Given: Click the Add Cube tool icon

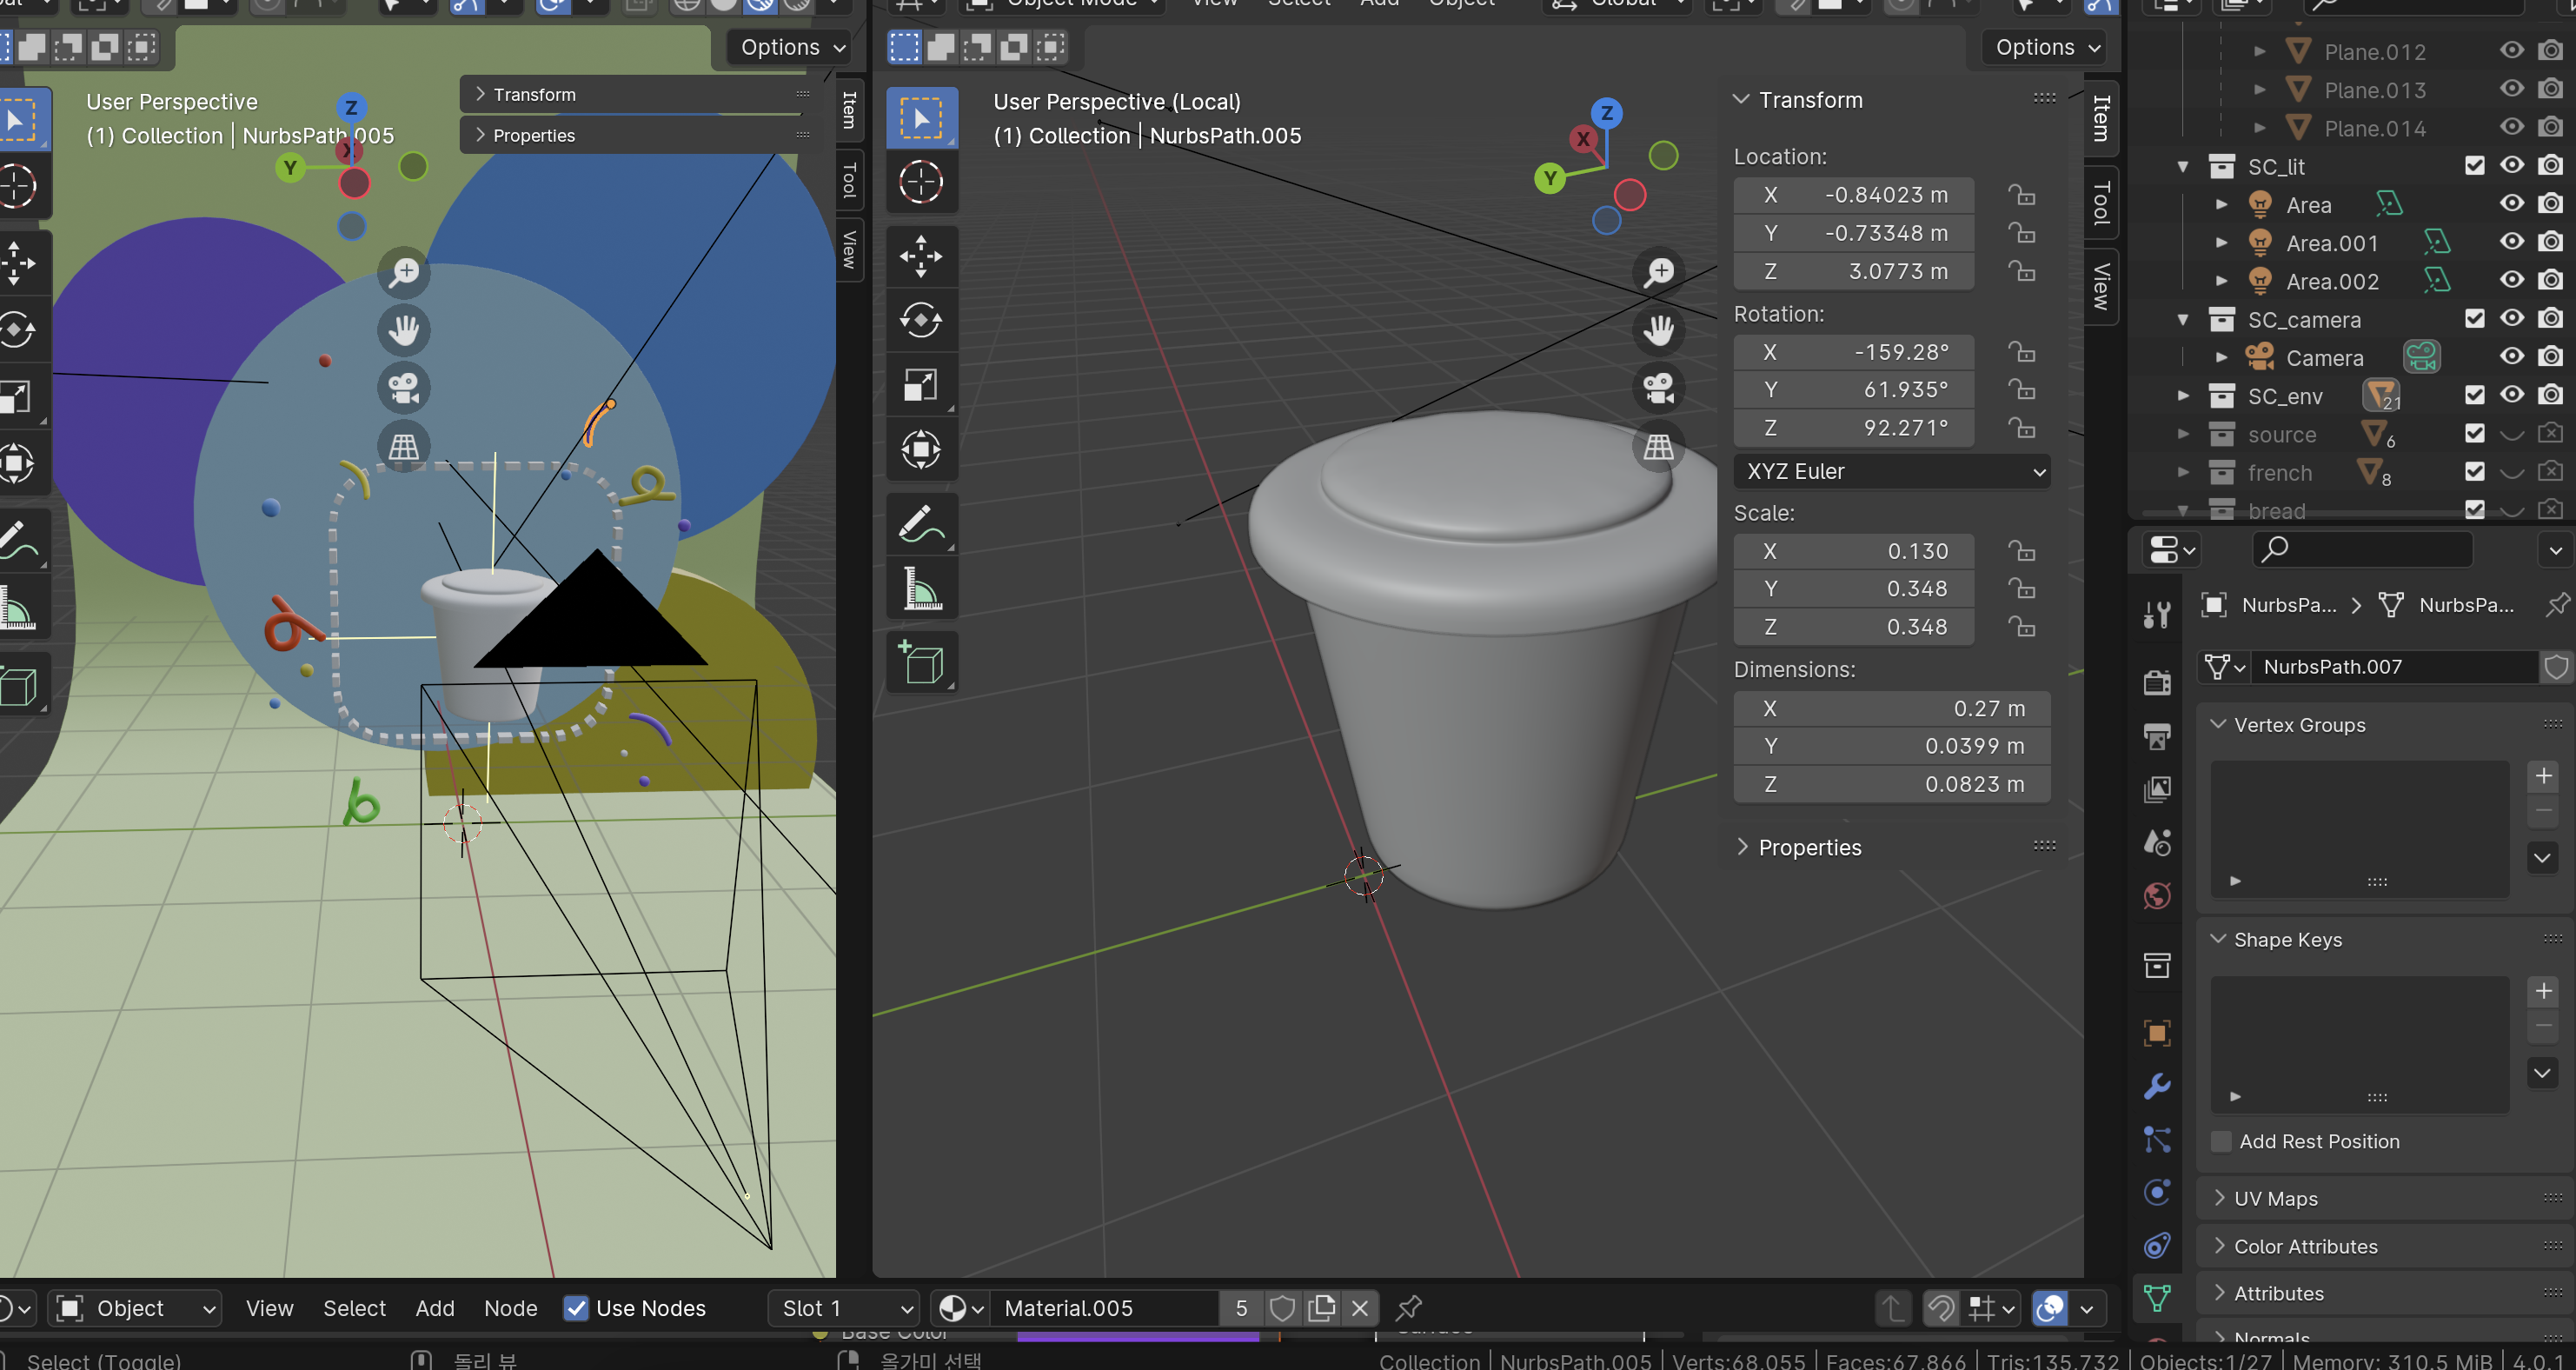Looking at the screenshot, I should pyautogui.click(x=920, y=664).
